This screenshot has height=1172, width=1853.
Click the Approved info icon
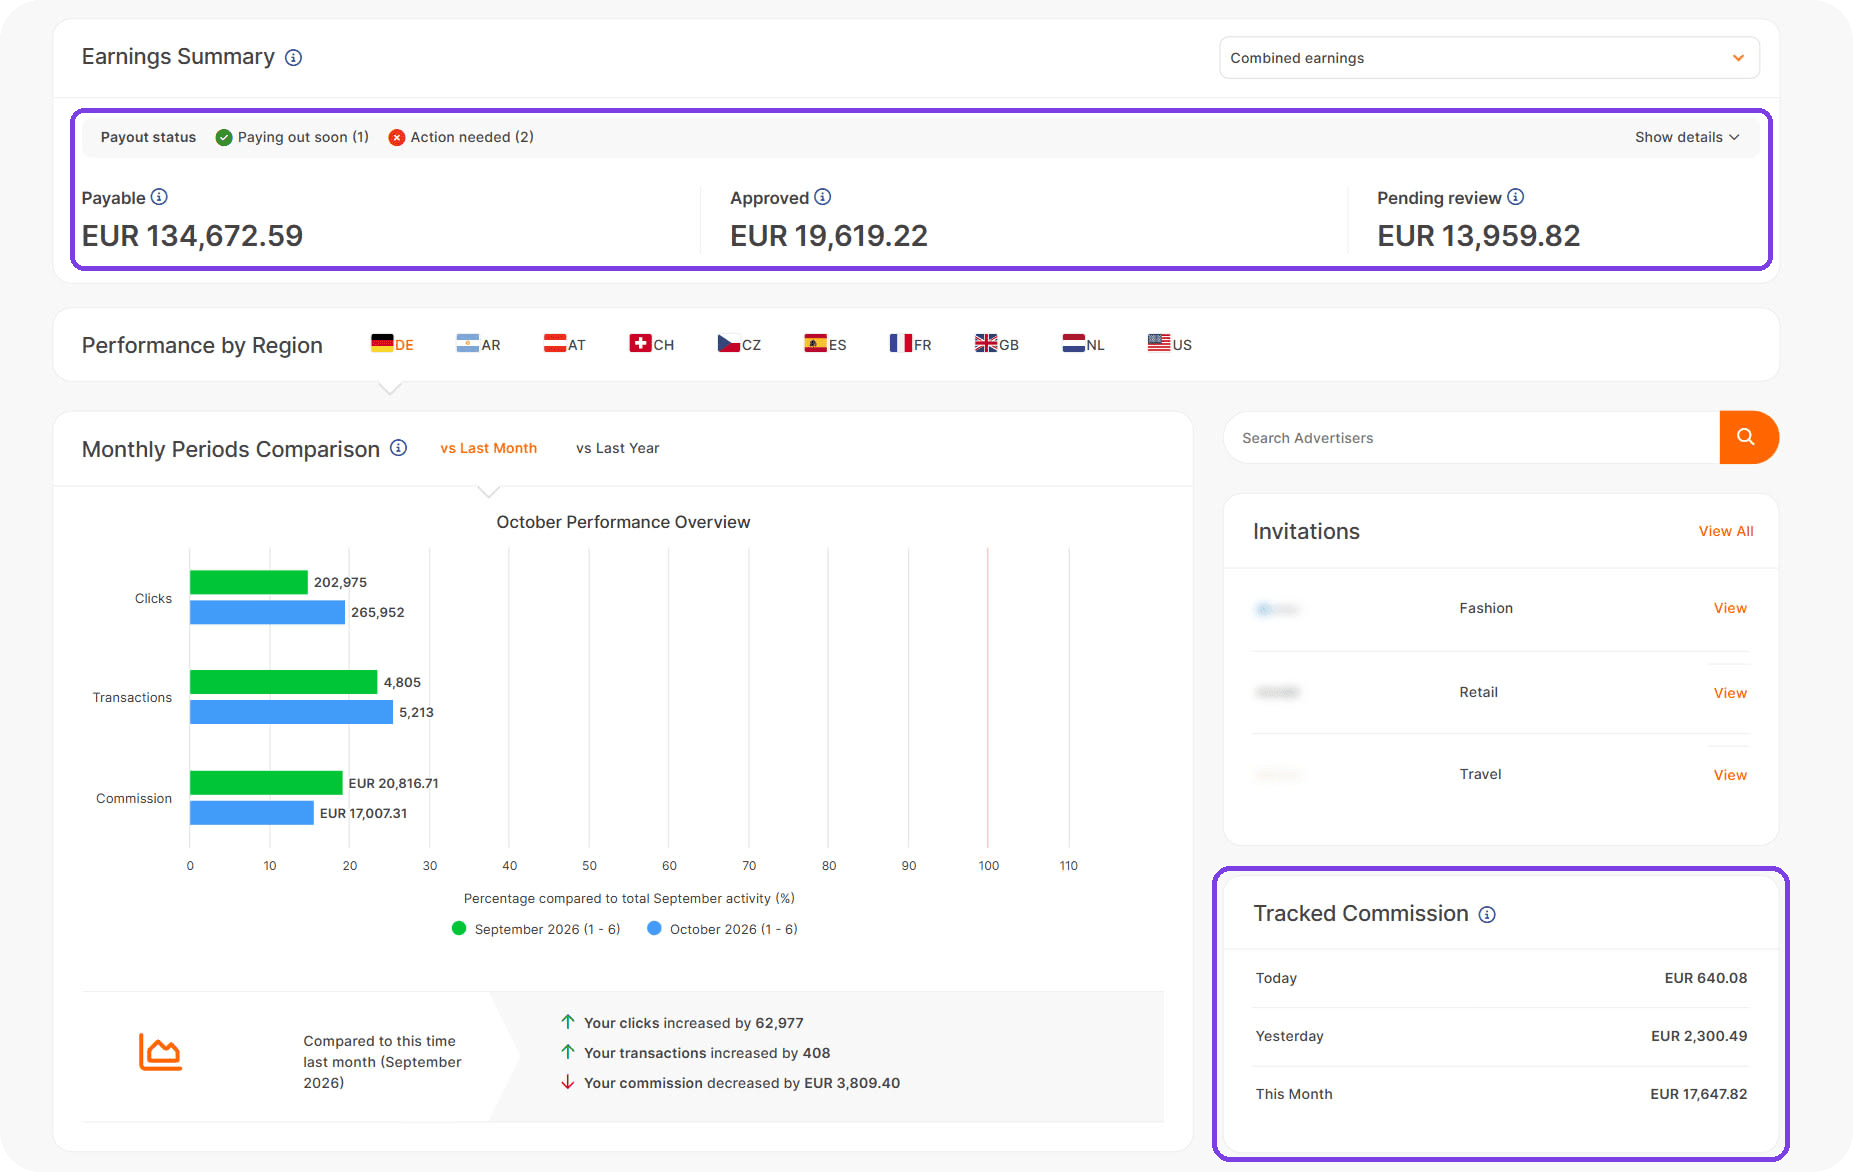pos(823,197)
